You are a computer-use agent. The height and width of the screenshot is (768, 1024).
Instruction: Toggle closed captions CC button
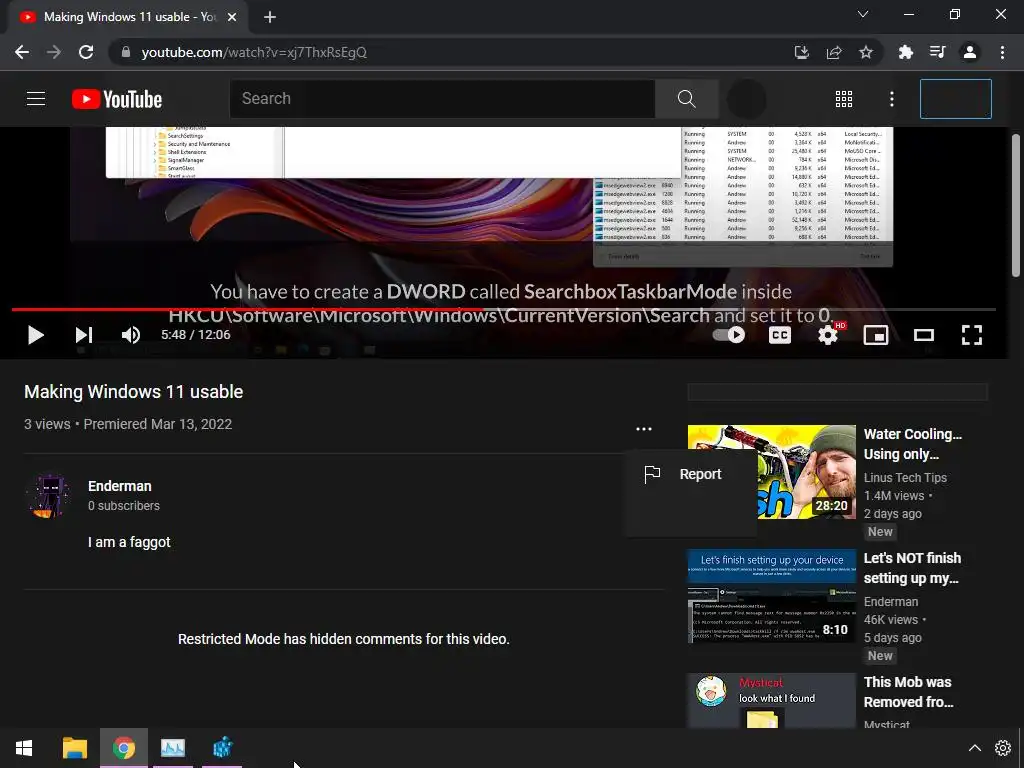coord(780,335)
